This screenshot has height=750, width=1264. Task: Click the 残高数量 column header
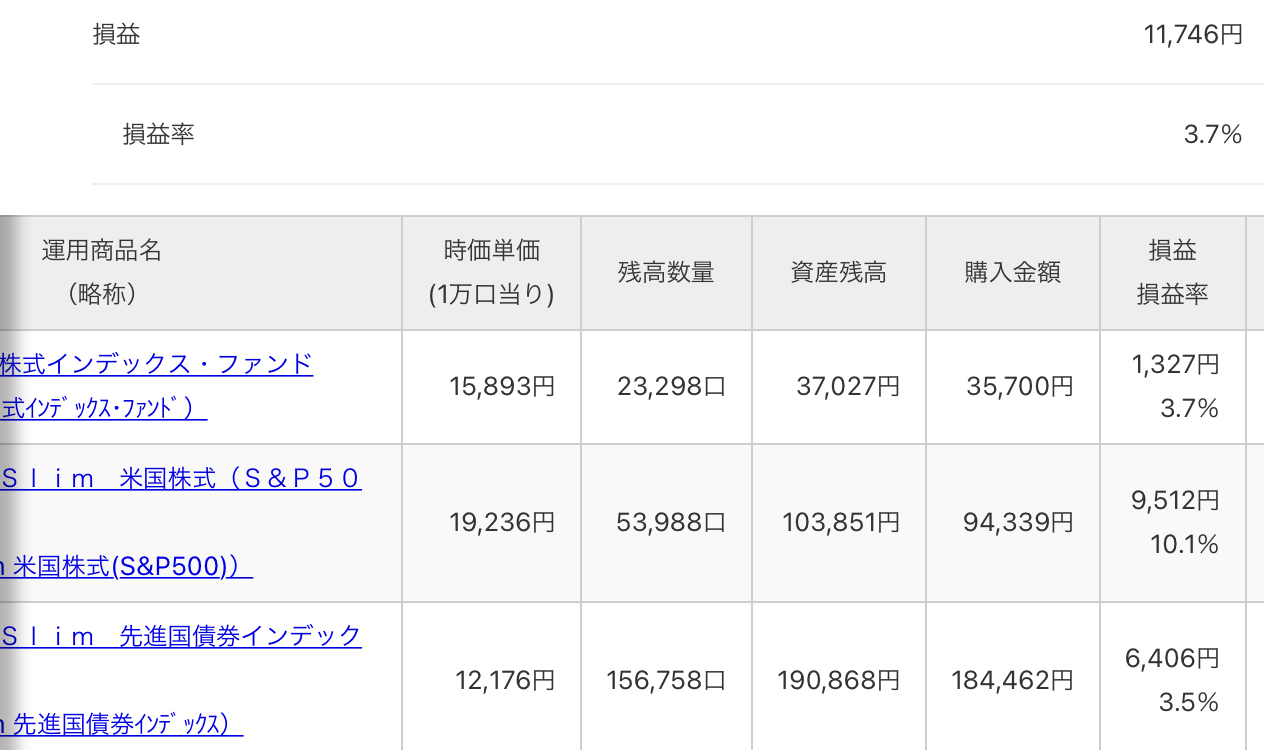click(x=666, y=272)
